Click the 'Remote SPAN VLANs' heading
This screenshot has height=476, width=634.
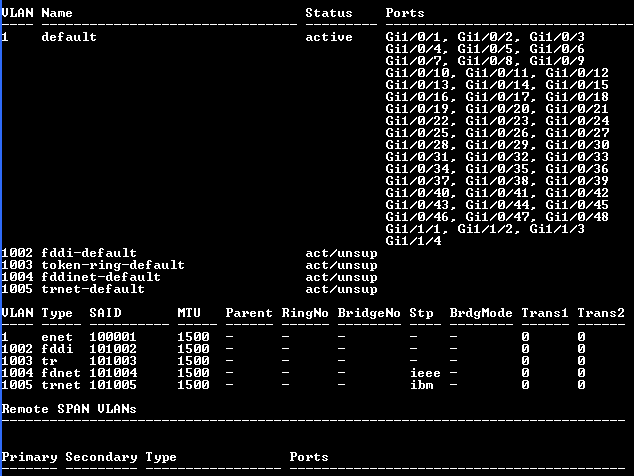click(x=69, y=409)
